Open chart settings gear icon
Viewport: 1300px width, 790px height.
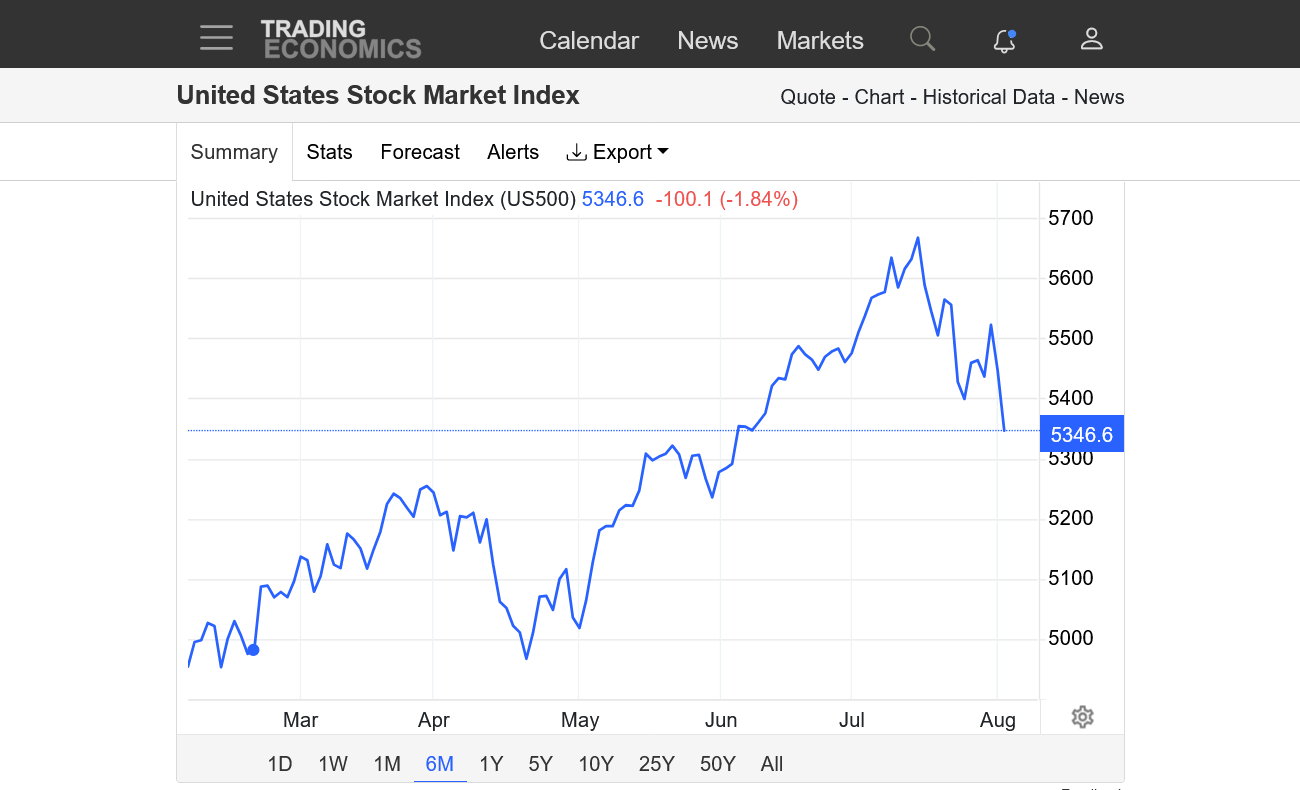[x=1082, y=717]
